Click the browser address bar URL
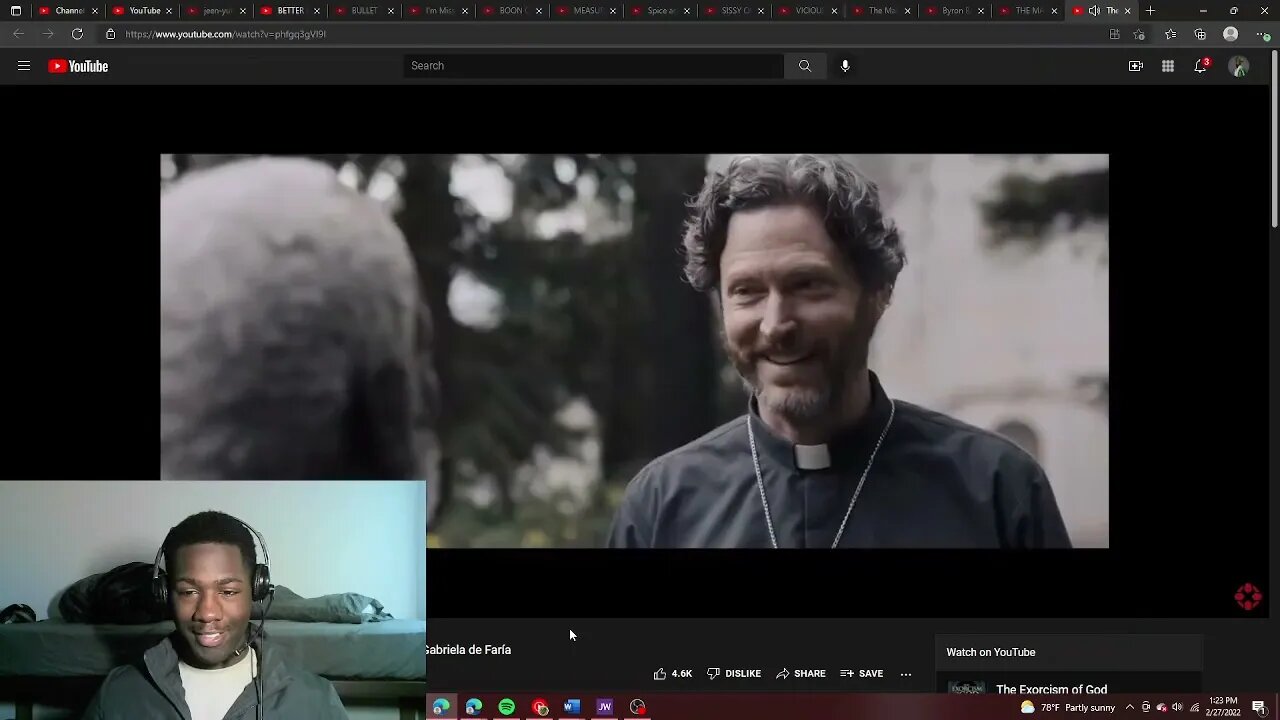Viewport: 1280px width, 720px height. [225, 34]
